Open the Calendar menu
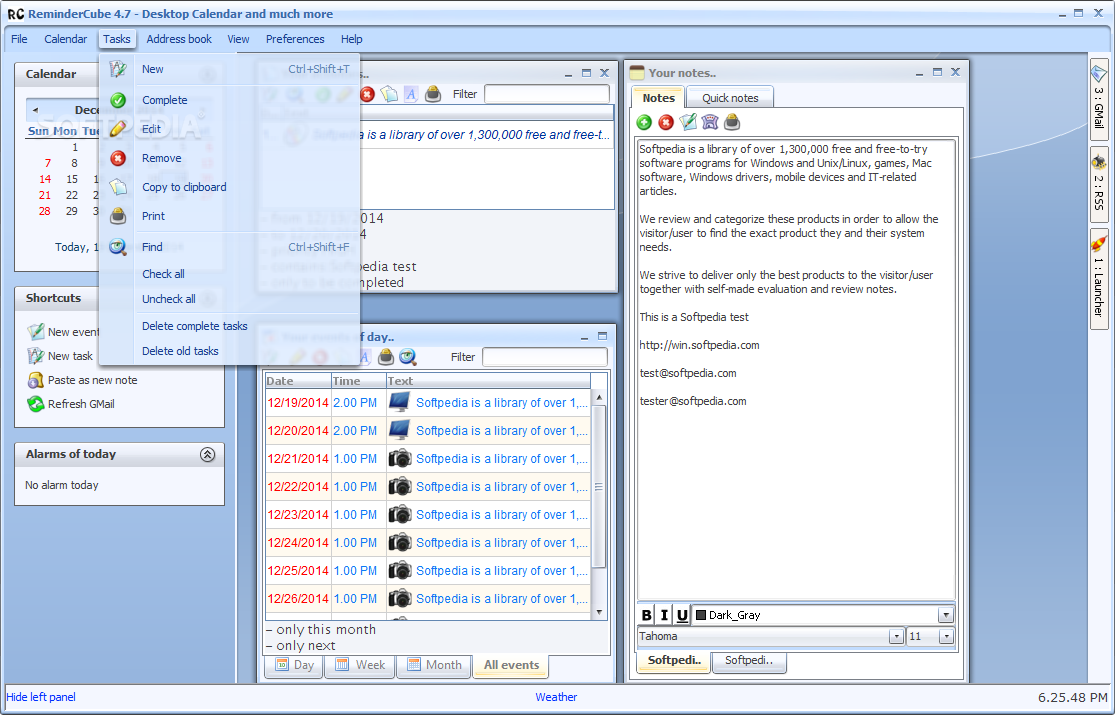1115x715 pixels. pyautogui.click(x=65, y=39)
